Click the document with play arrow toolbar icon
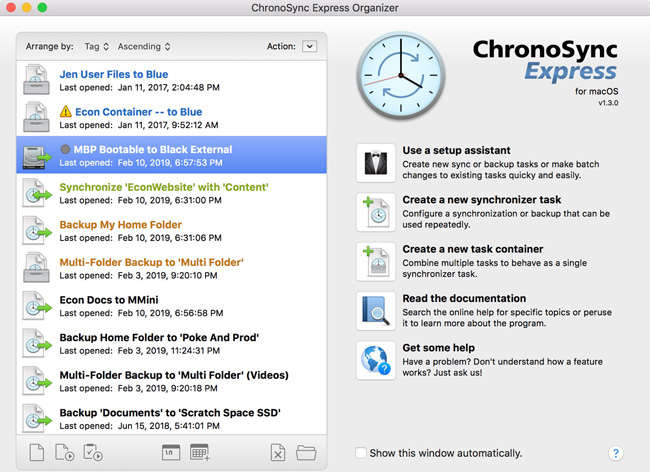This screenshot has height=472, width=650. click(x=64, y=452)
